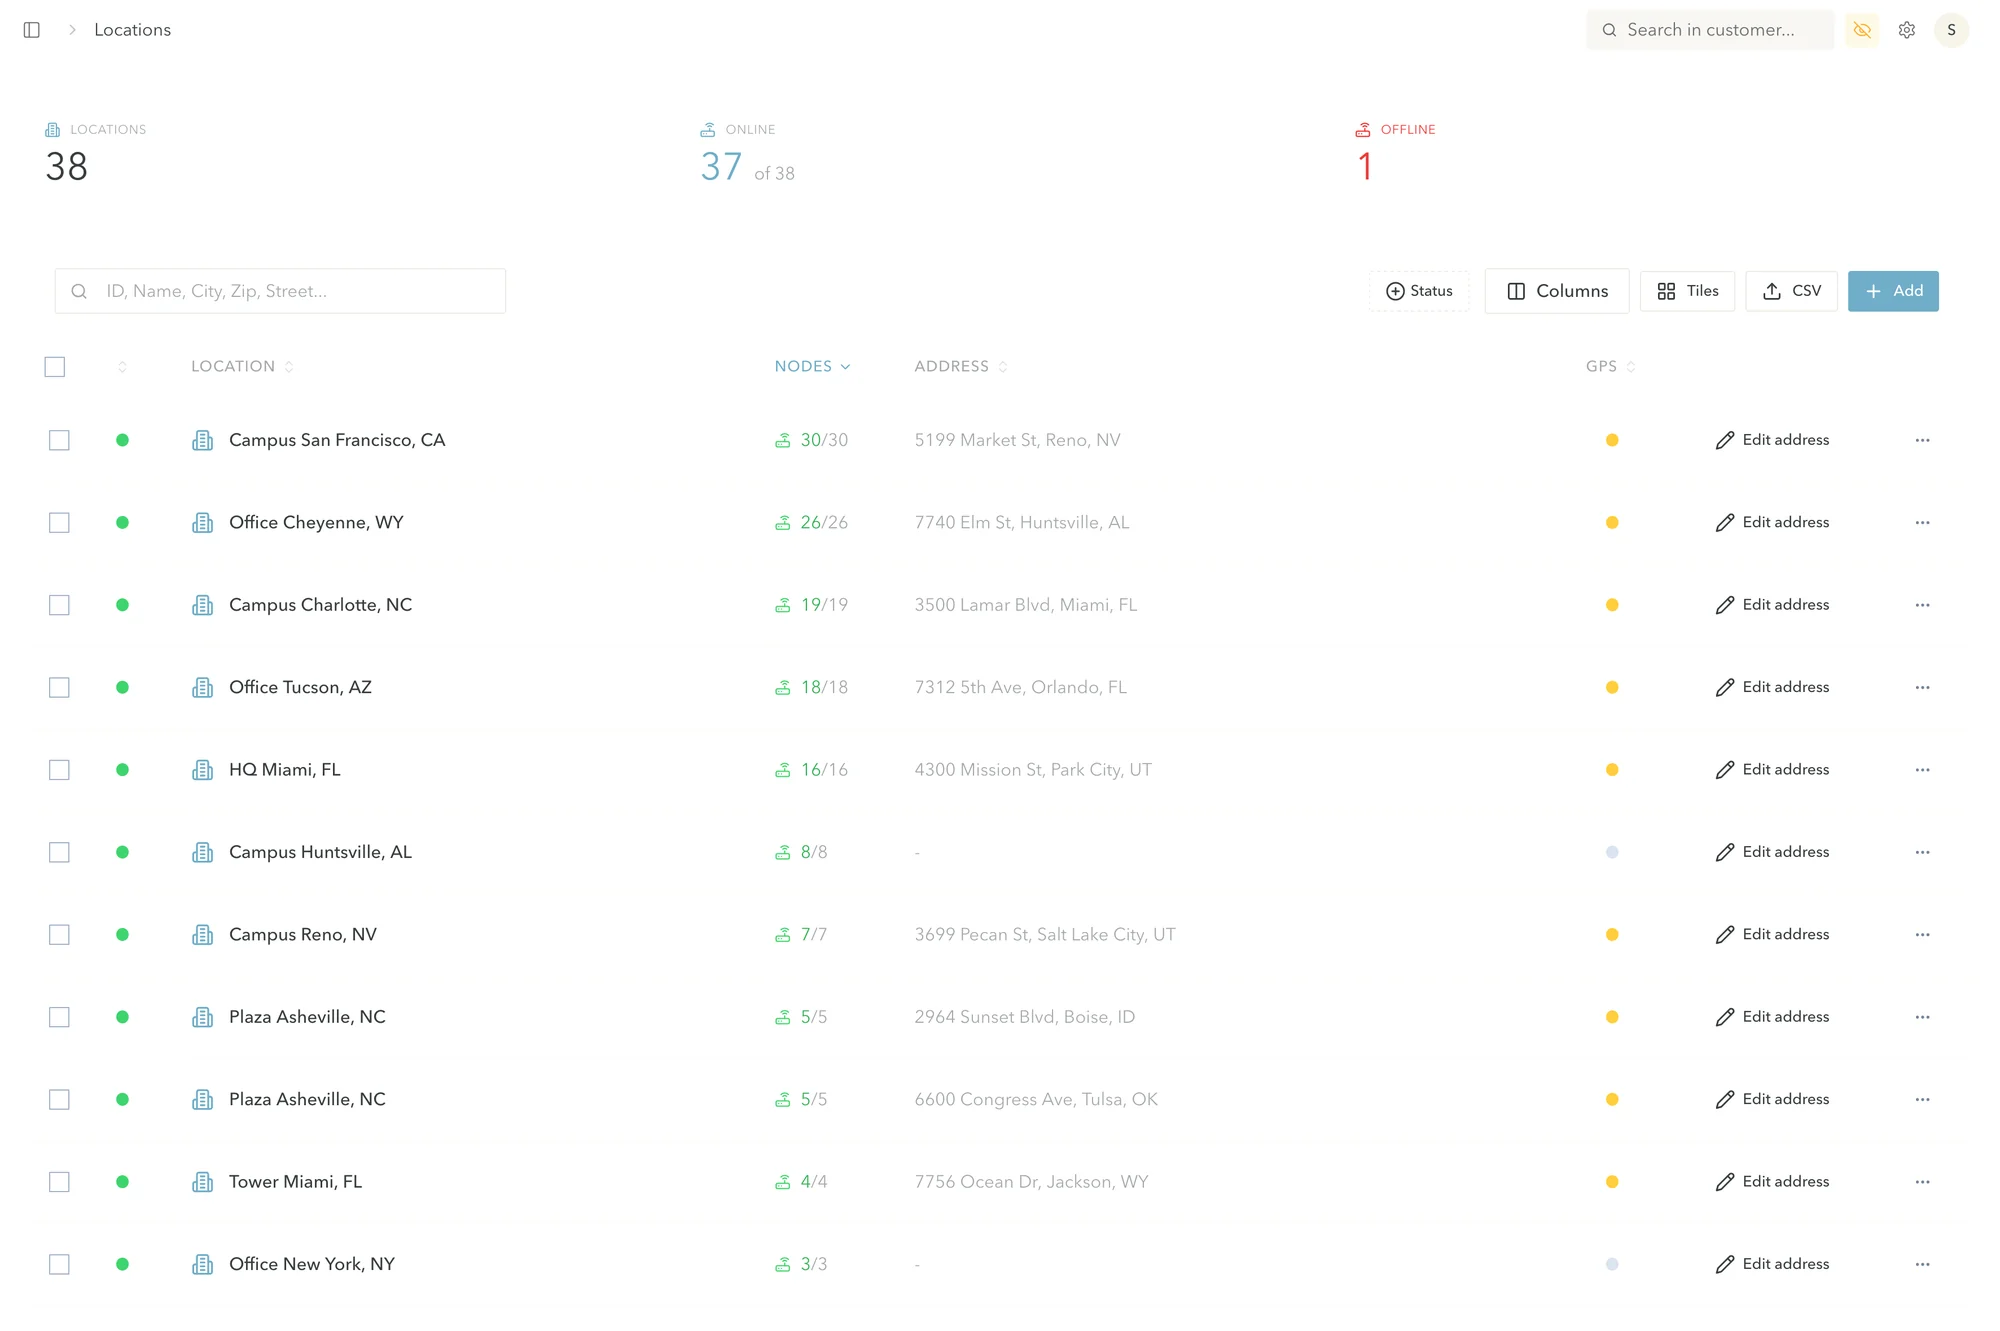This screenshot has height=1331, width=2000.
Task: Click building icon for Campus San Francisco, CA
Action: pos(203,440)
